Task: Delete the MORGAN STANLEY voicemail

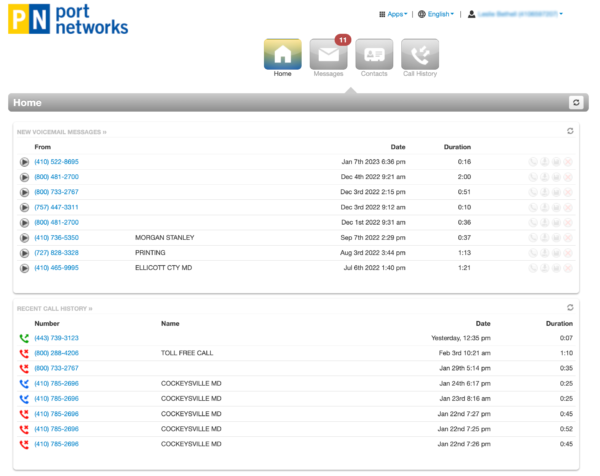Action: coord(568,238)
